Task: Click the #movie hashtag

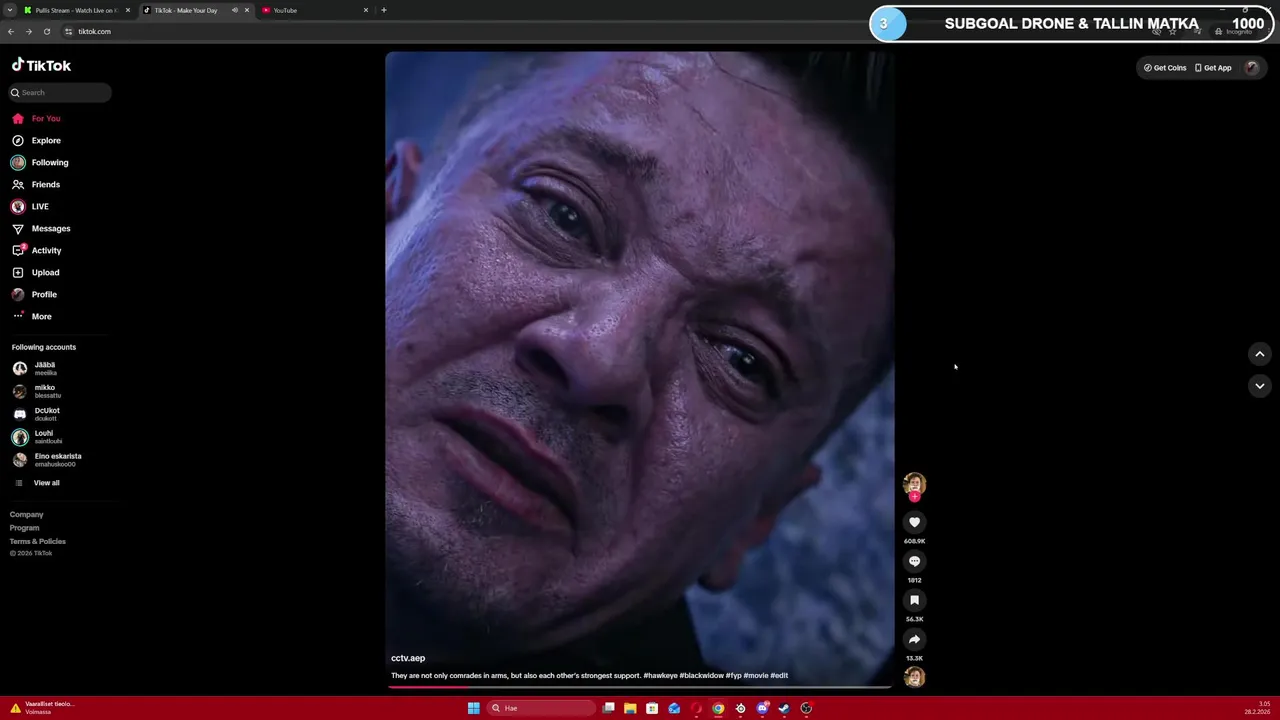Action: [x=756, y=676]
